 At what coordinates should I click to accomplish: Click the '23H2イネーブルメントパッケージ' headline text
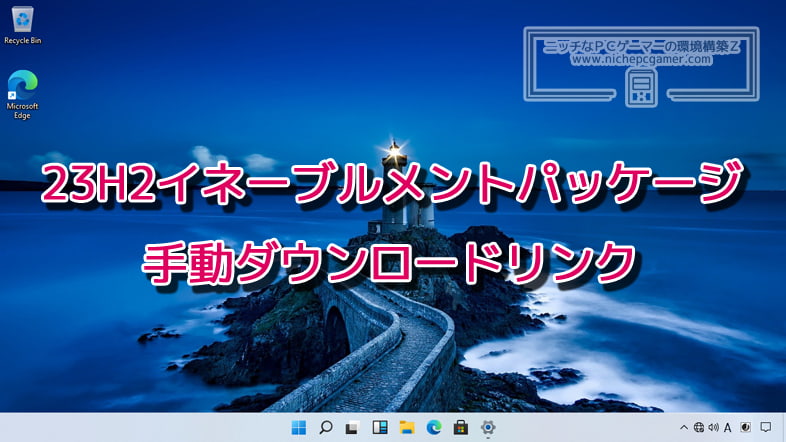pos(392,186)
